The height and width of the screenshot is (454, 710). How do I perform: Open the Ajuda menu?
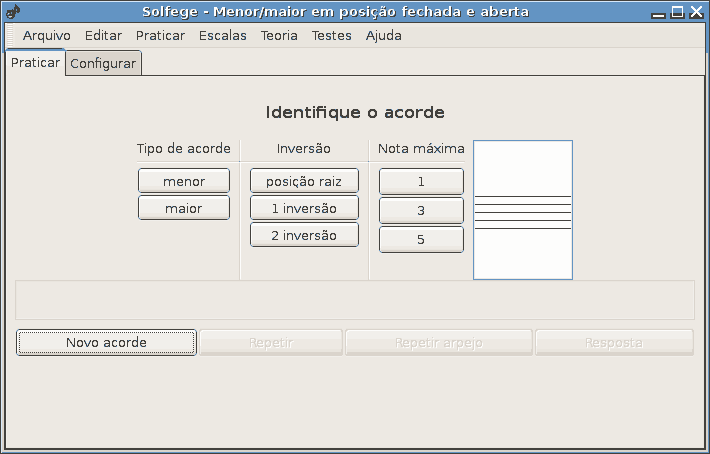click(x=384, y=35)
